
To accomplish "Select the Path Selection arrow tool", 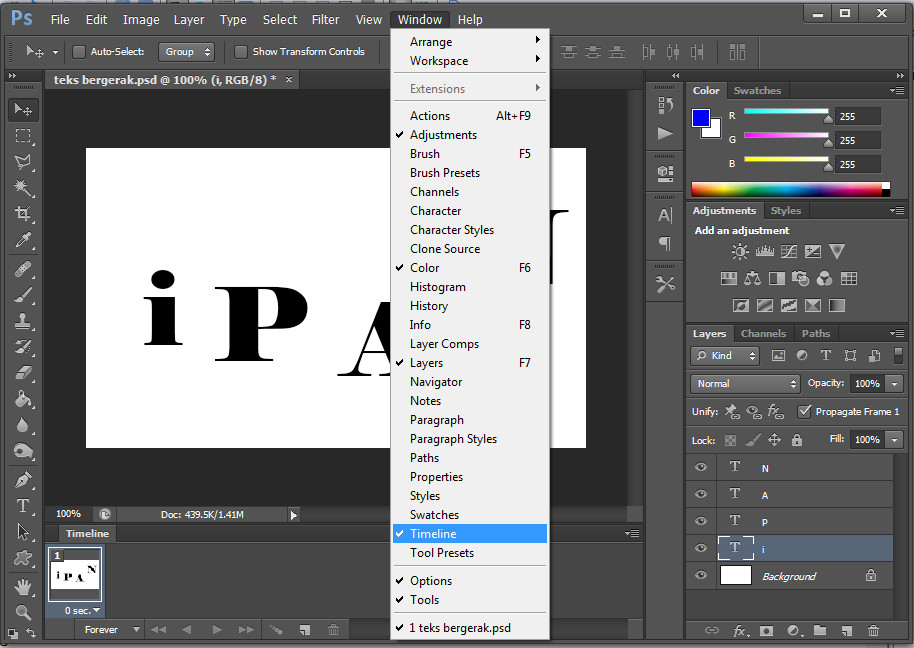I will click(x=23, y=531).
